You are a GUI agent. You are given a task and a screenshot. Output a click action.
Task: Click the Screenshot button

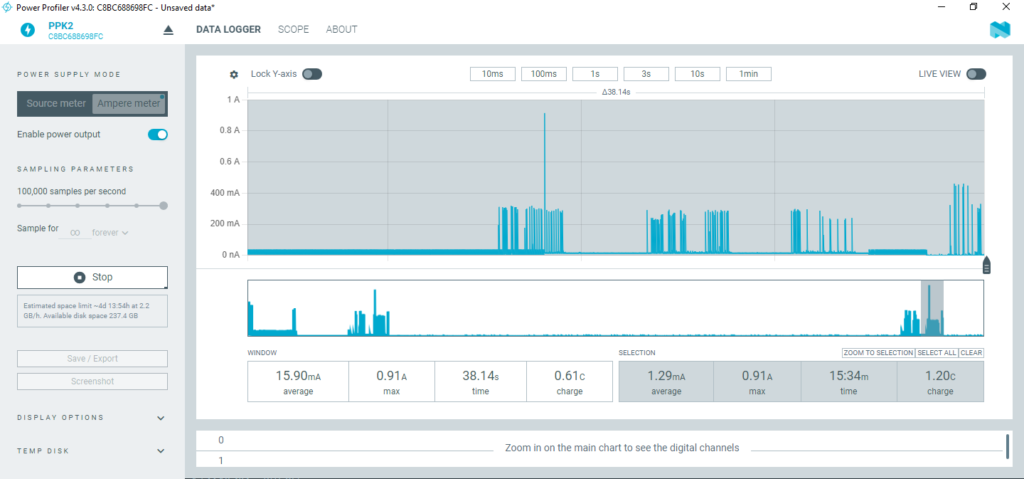(92, 381)
